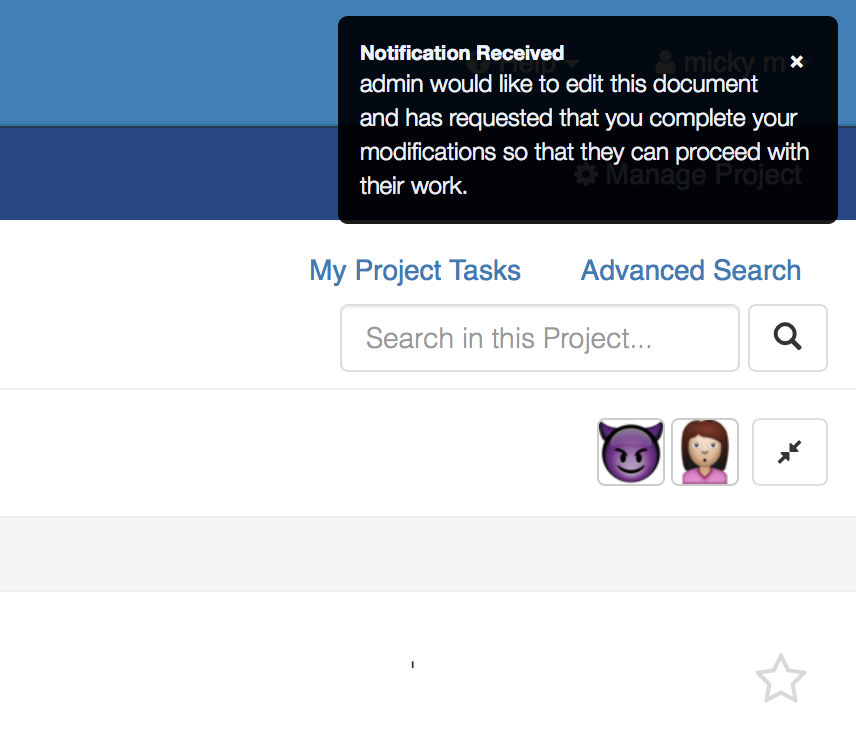Expand the caret arrow after micky m
The height and width of the screenshot is (730, 856).
point(803,61)
